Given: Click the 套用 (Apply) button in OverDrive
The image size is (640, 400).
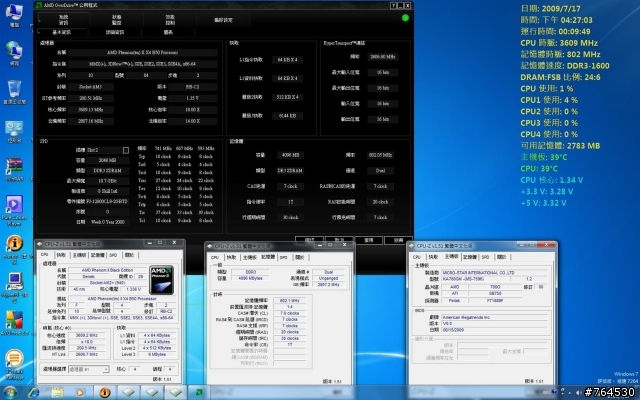Looking at the screenshot, I should tap(369, 240).
